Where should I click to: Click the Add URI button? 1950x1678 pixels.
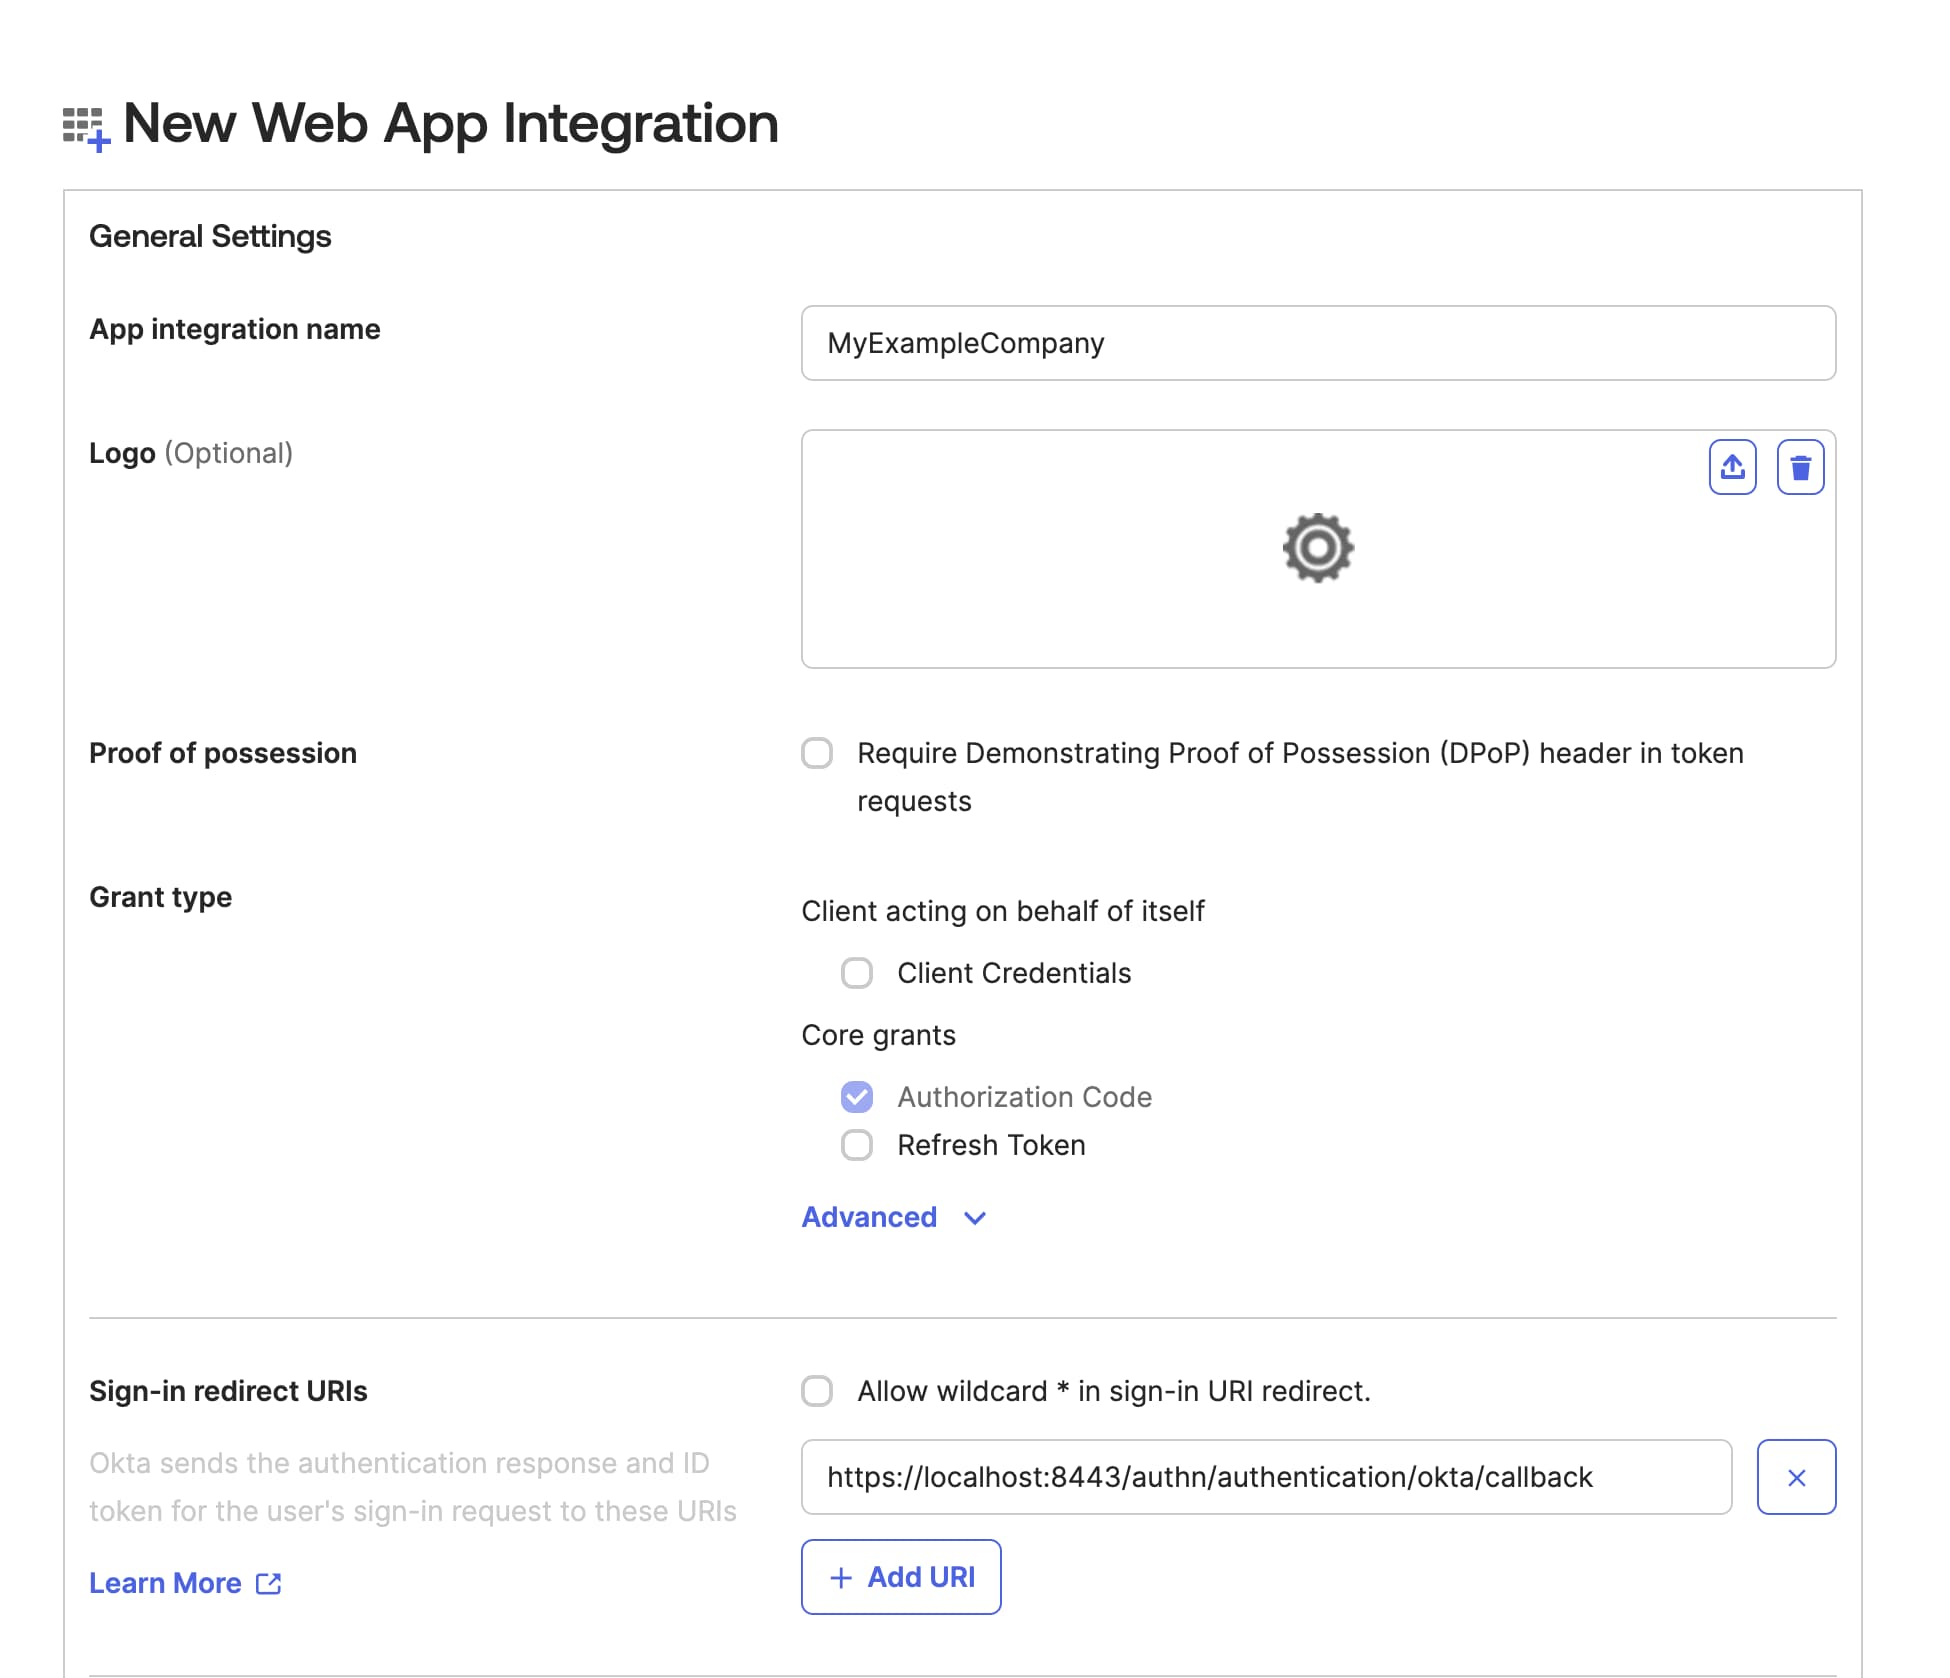[900, 1577]
